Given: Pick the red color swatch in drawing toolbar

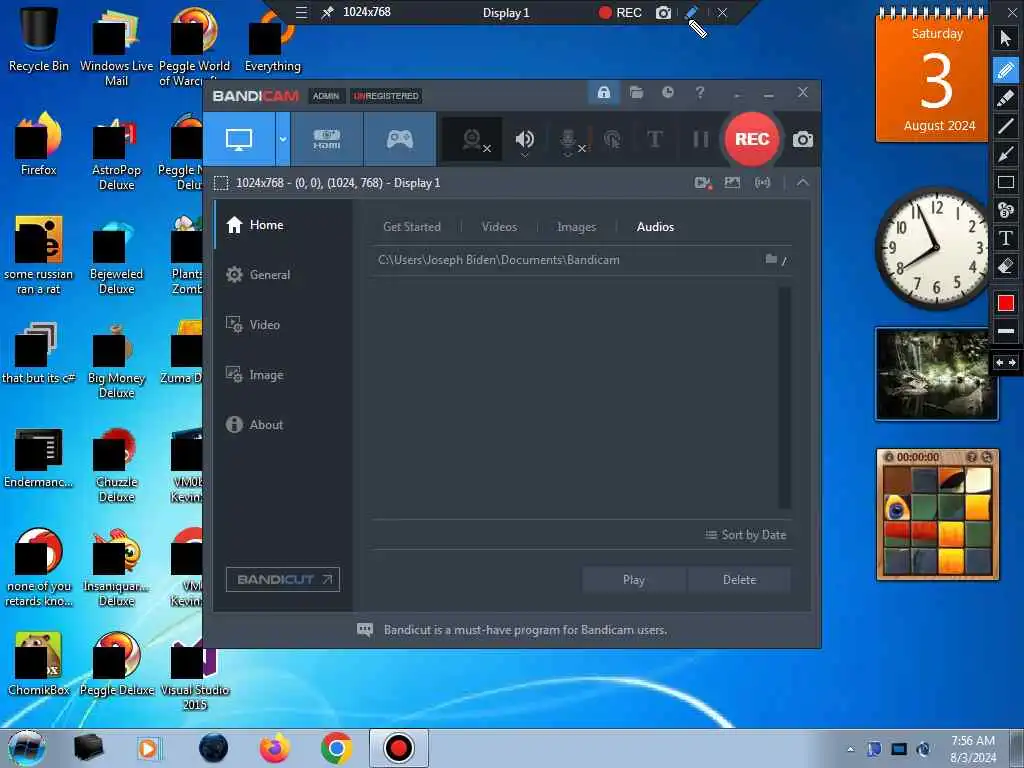Looking at the screenshot, I should [x=1006, y=303].
